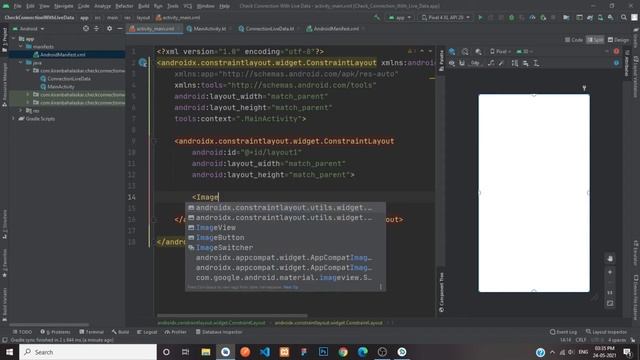Click the red error indicator in design toolbar
The height and width of the screenshot is (360, 640).
point(616,51)
